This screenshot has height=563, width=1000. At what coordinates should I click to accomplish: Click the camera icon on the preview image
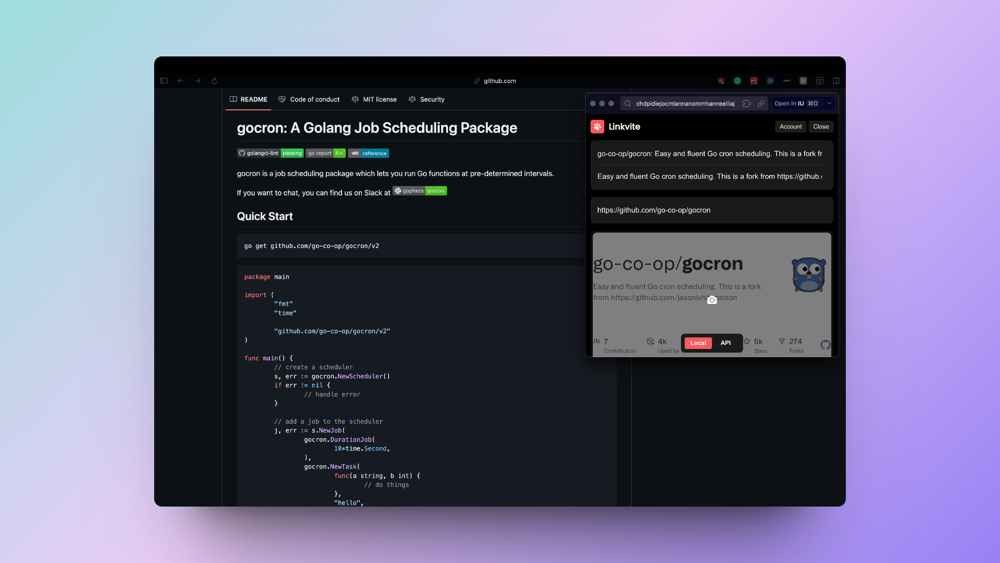pos(712,300)
